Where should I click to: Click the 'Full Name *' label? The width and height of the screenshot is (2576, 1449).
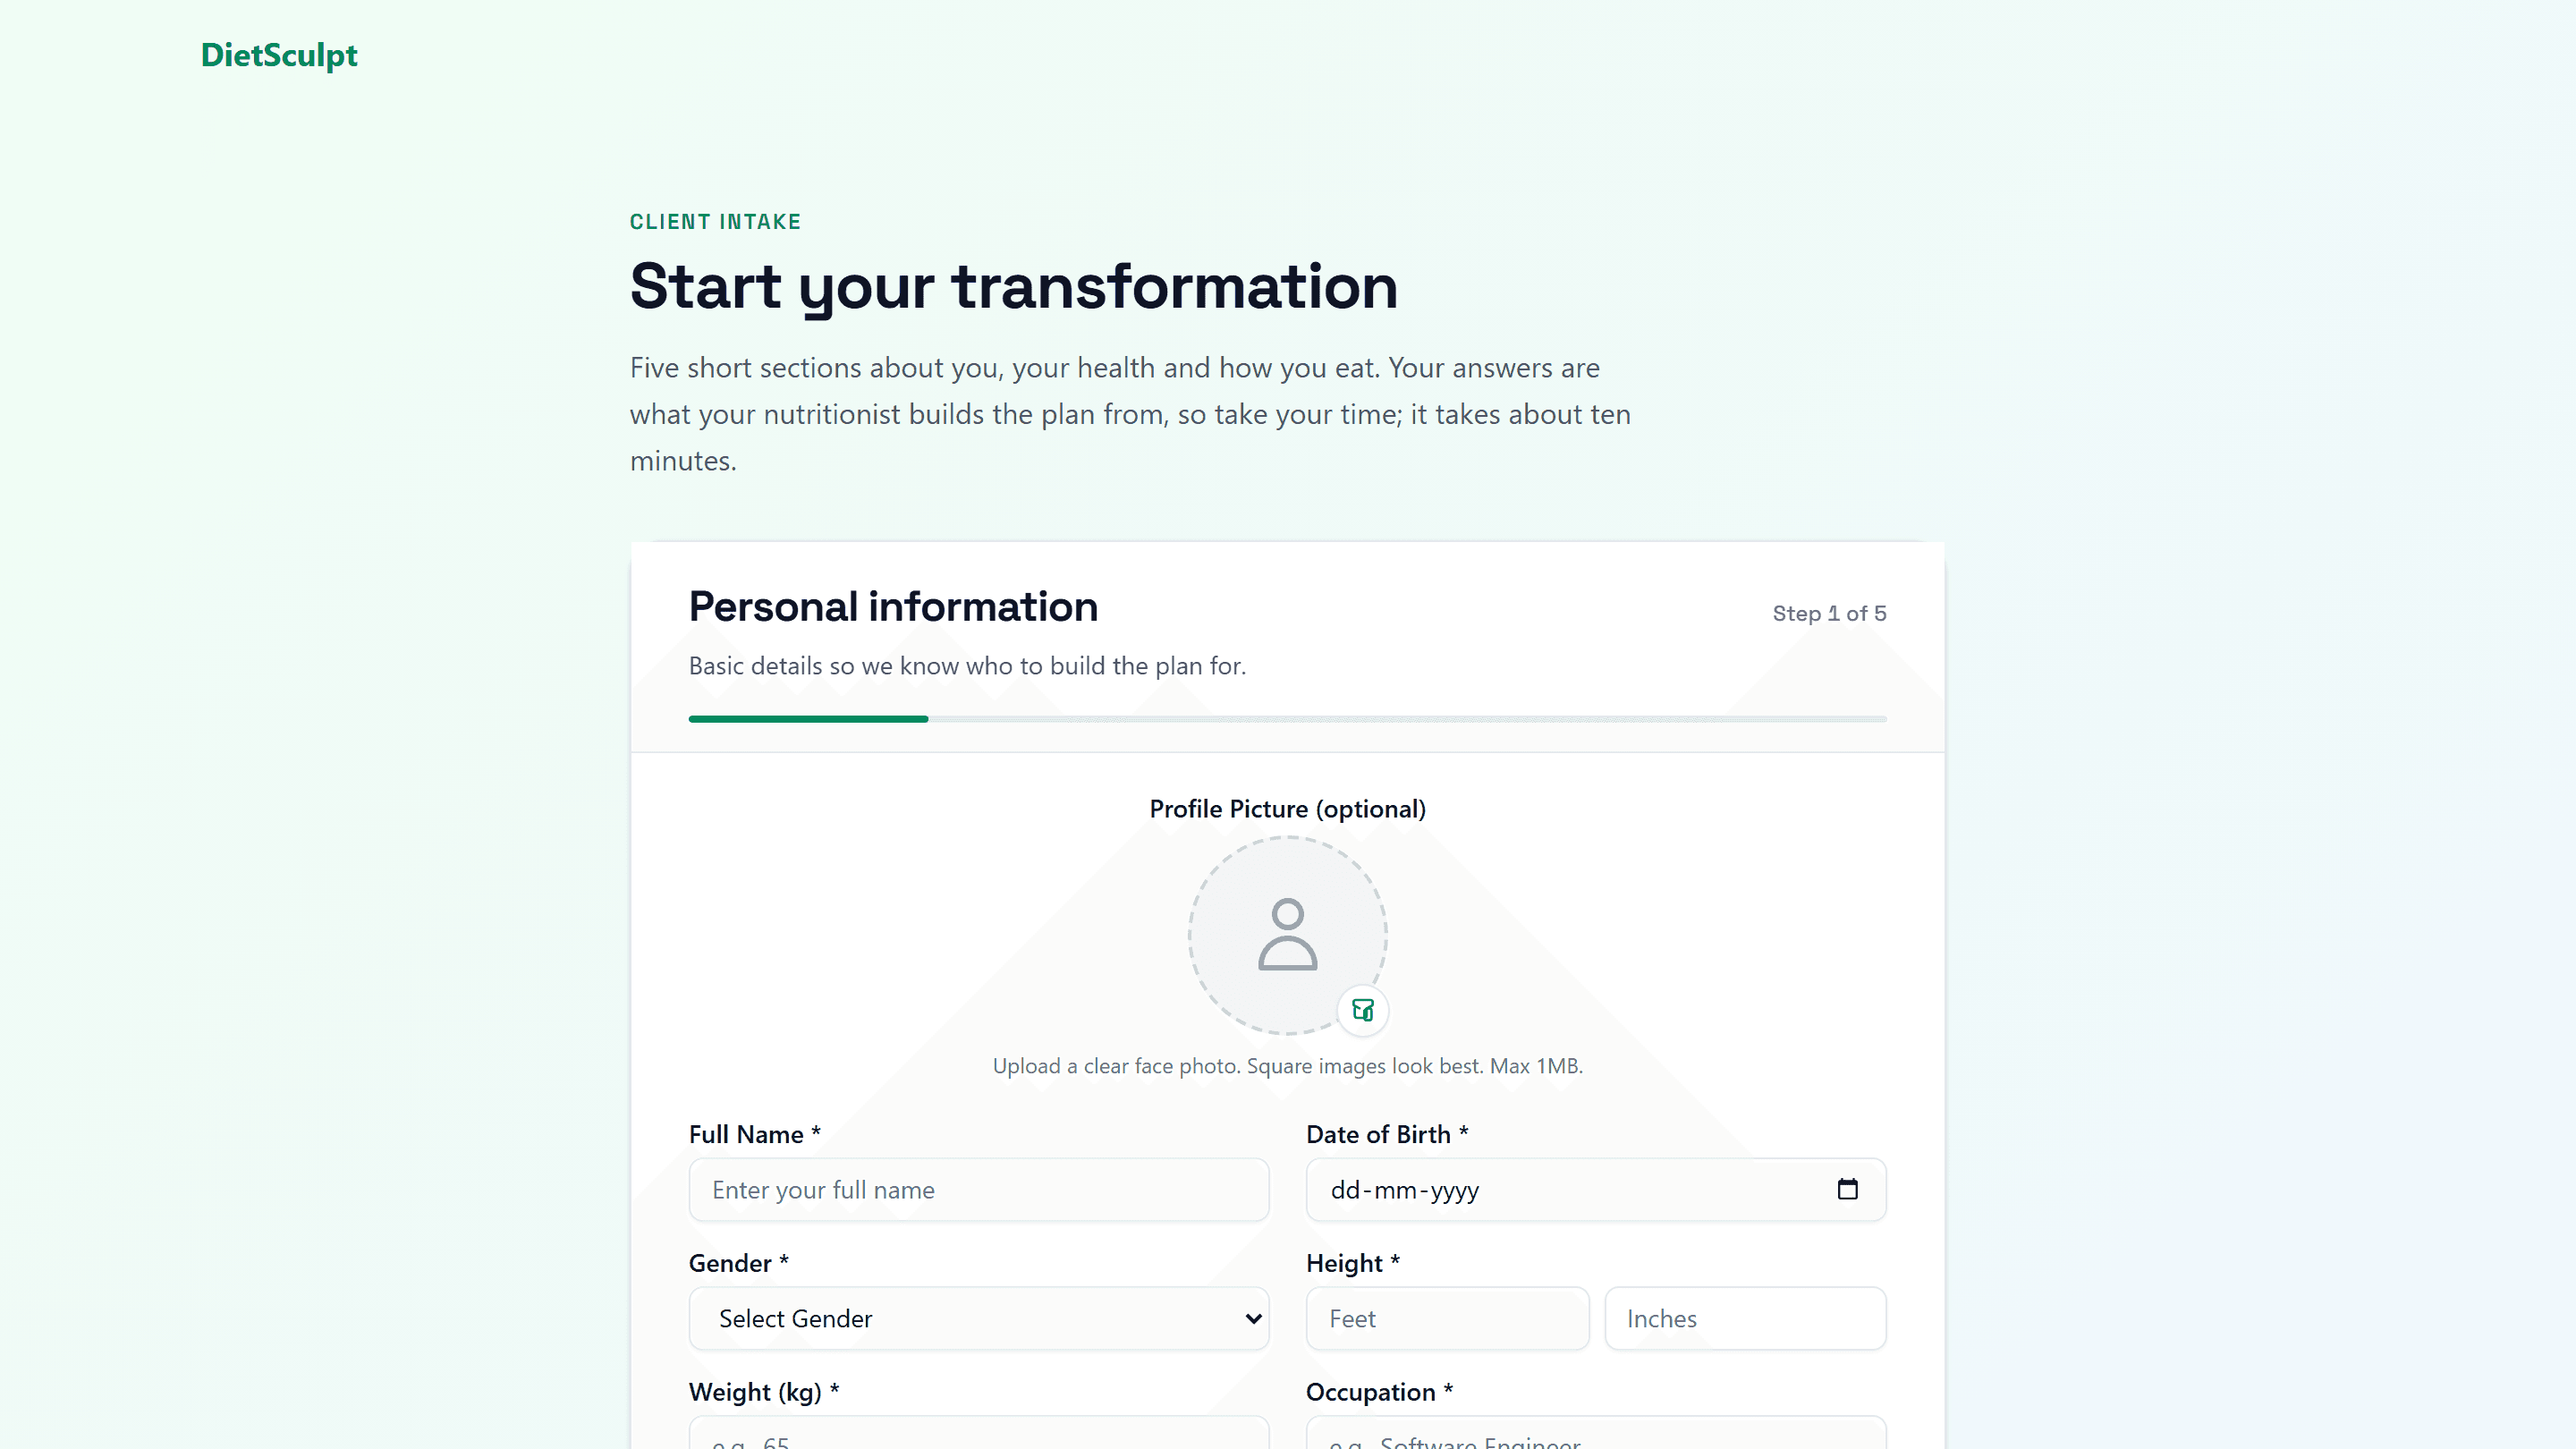pyautogui.click(x=754, y=1134)
